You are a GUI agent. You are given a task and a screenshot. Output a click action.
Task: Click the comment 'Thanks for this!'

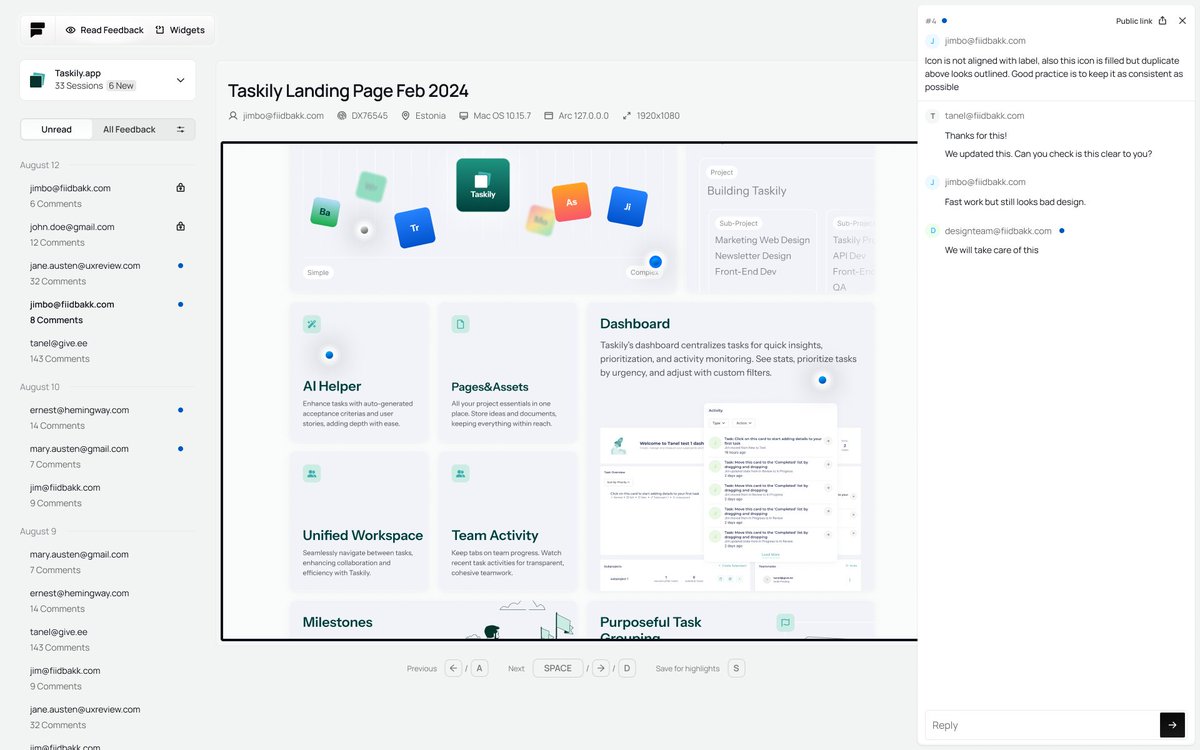pyautogui.click(x=976, y=135)
